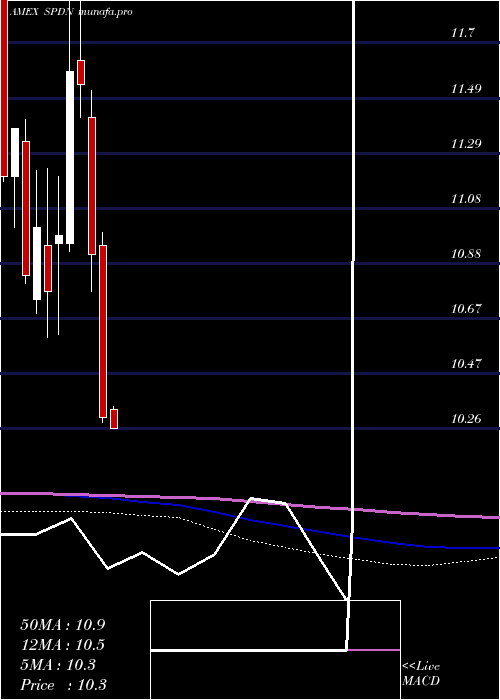Viewport: 500px width, 700px height.
Task: Select the 11.7 price axis label
Action: [463, 33]
